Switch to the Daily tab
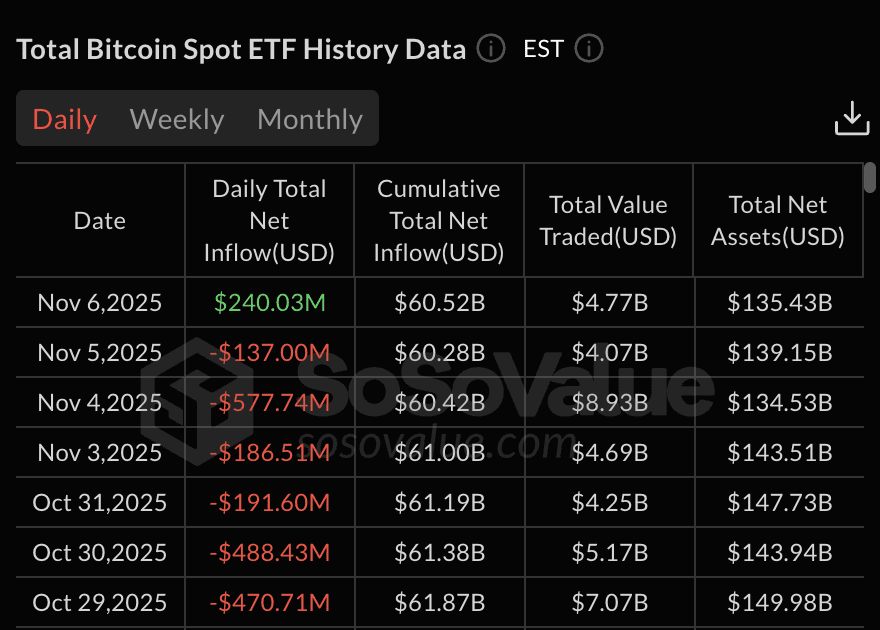Image resolution: width=880 pixels, height=630 pixels. pos(65,119)
